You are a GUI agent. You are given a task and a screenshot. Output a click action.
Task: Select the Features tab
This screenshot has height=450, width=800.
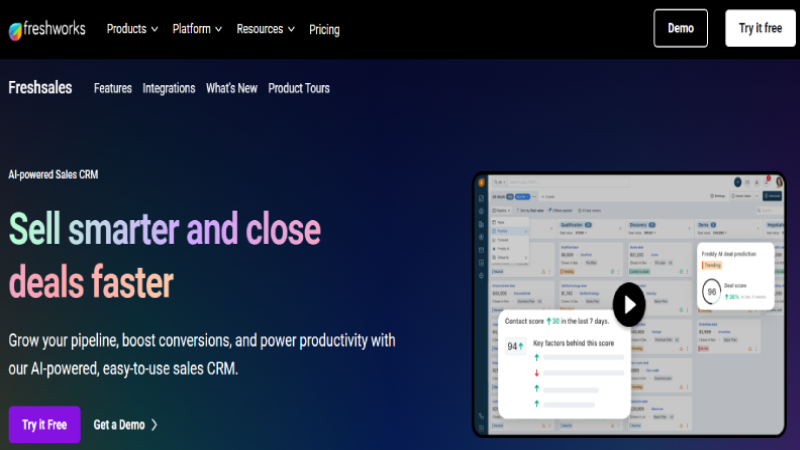click(x=113, y=88)
